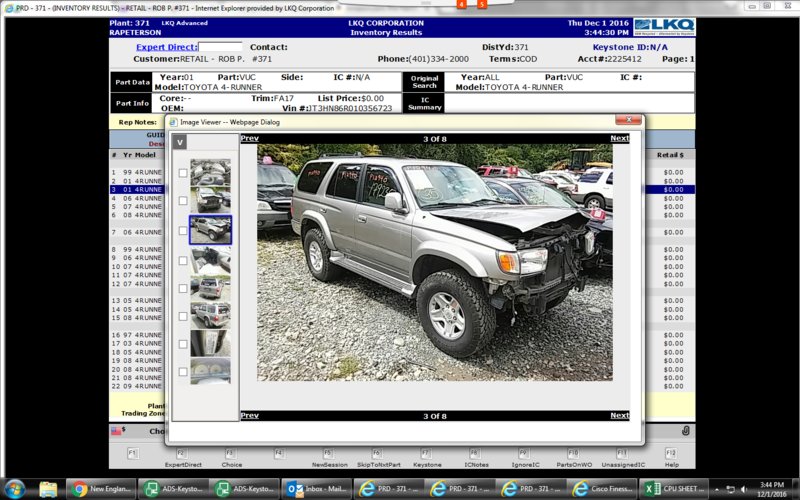Click the F9 IgnoreIC icon

click(524, 453)
